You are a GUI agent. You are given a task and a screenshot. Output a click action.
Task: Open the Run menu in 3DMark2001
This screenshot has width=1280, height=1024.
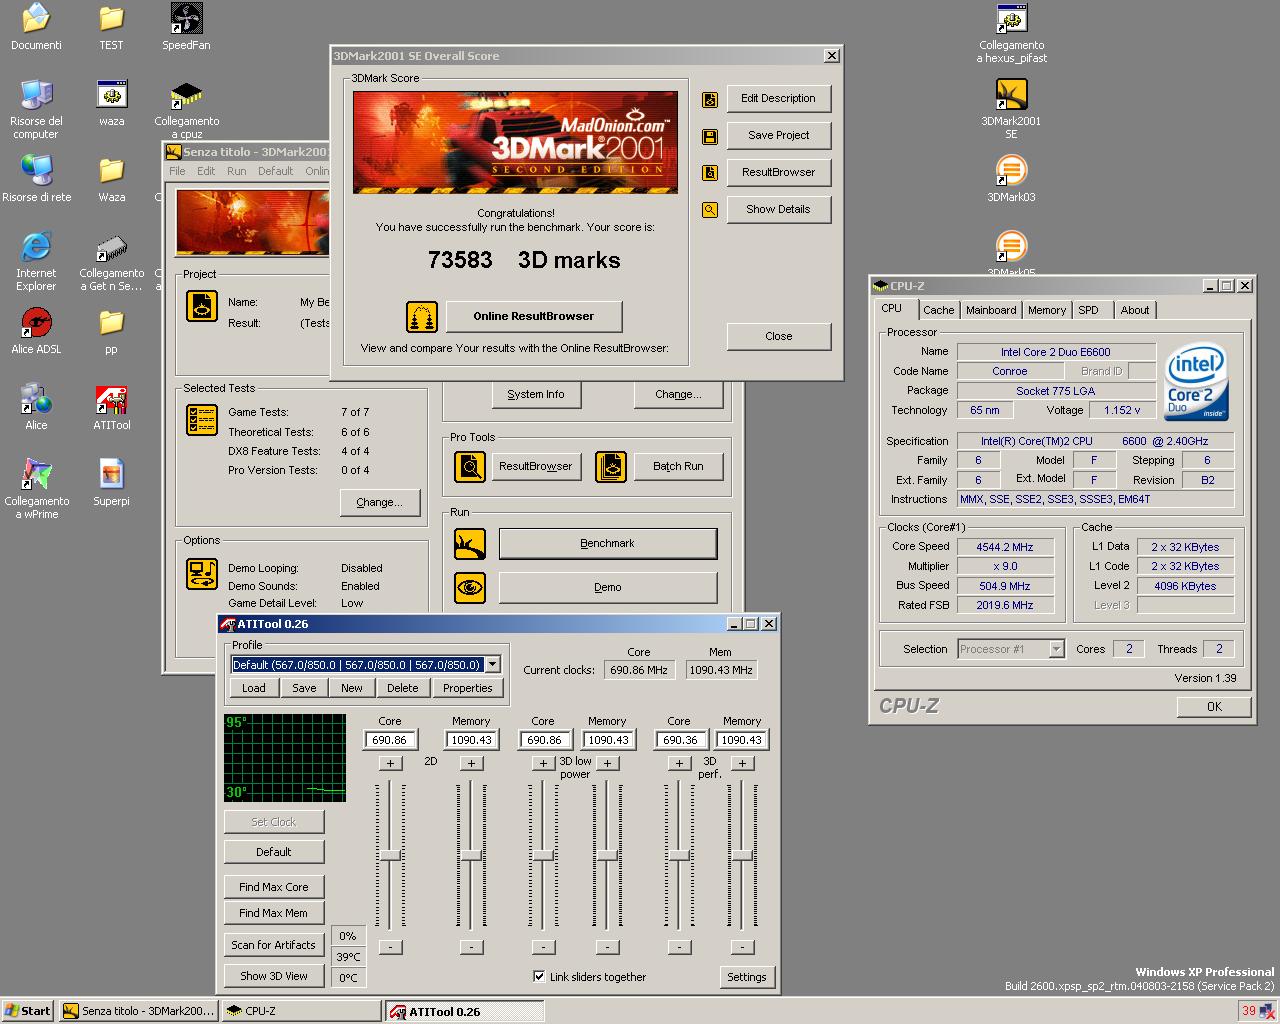coord(236,171)
